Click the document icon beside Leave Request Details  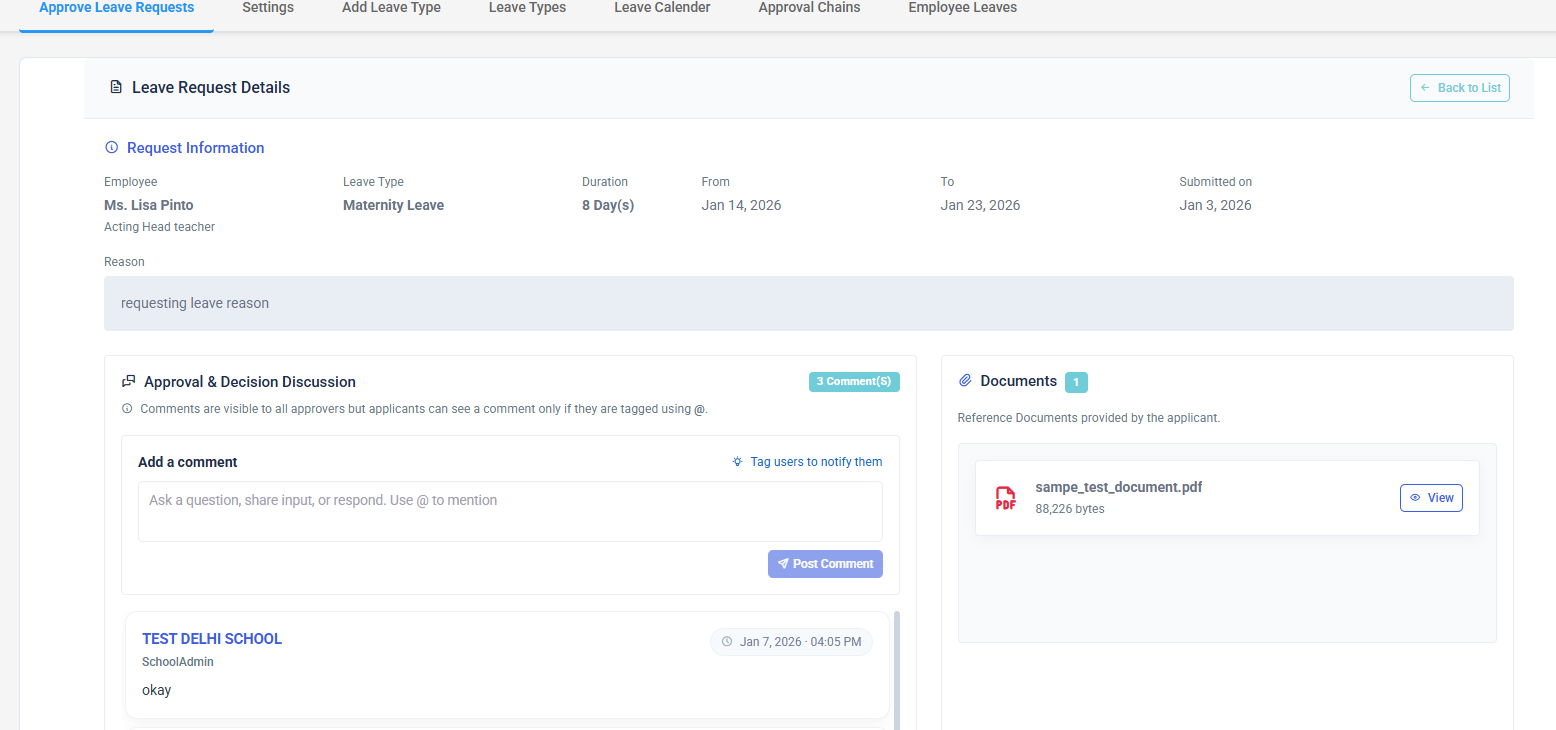tap(116, 87)
